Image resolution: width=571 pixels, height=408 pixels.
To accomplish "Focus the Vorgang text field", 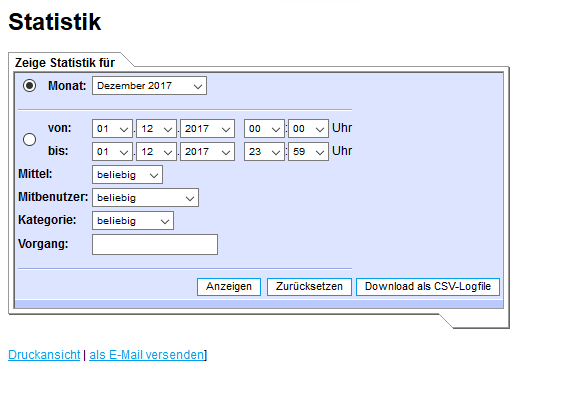I will pos(155,244).
